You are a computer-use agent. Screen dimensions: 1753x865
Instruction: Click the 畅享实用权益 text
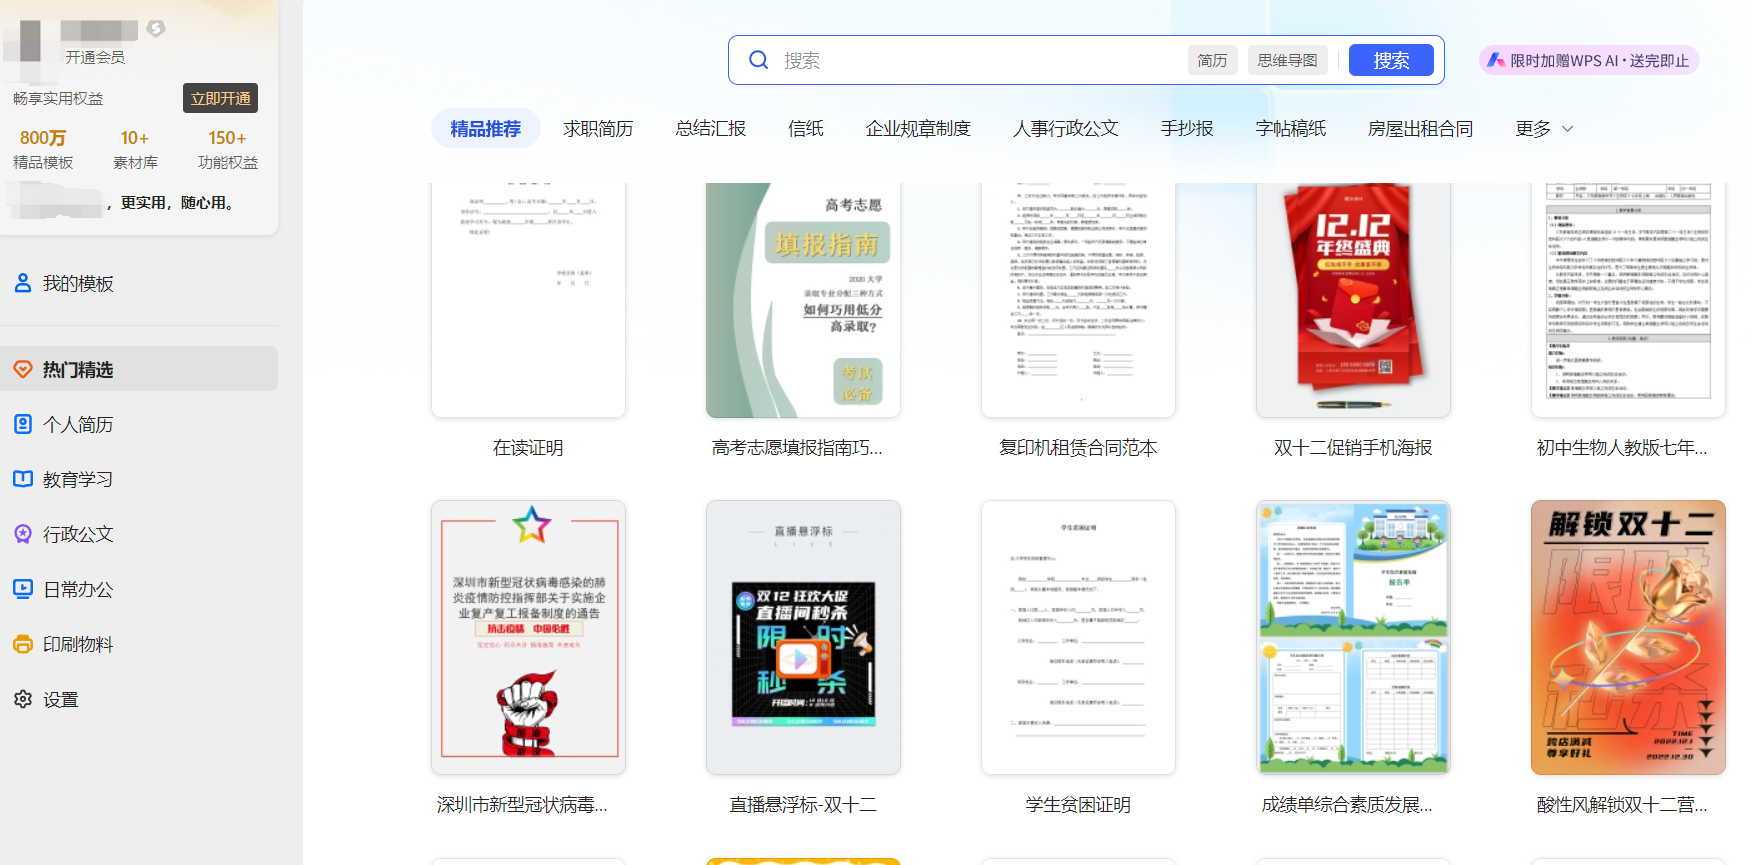pos(58,98)
